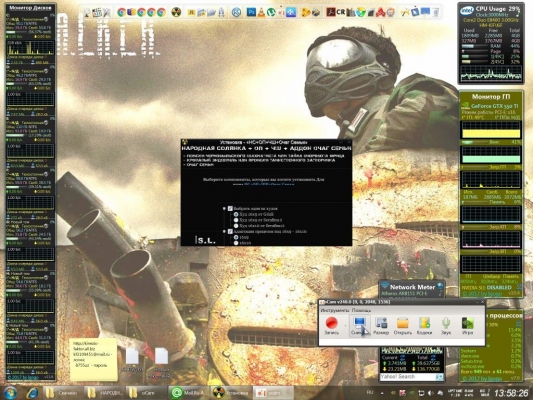Select the 16x9 radio under Адаптация прицелов

236,237
